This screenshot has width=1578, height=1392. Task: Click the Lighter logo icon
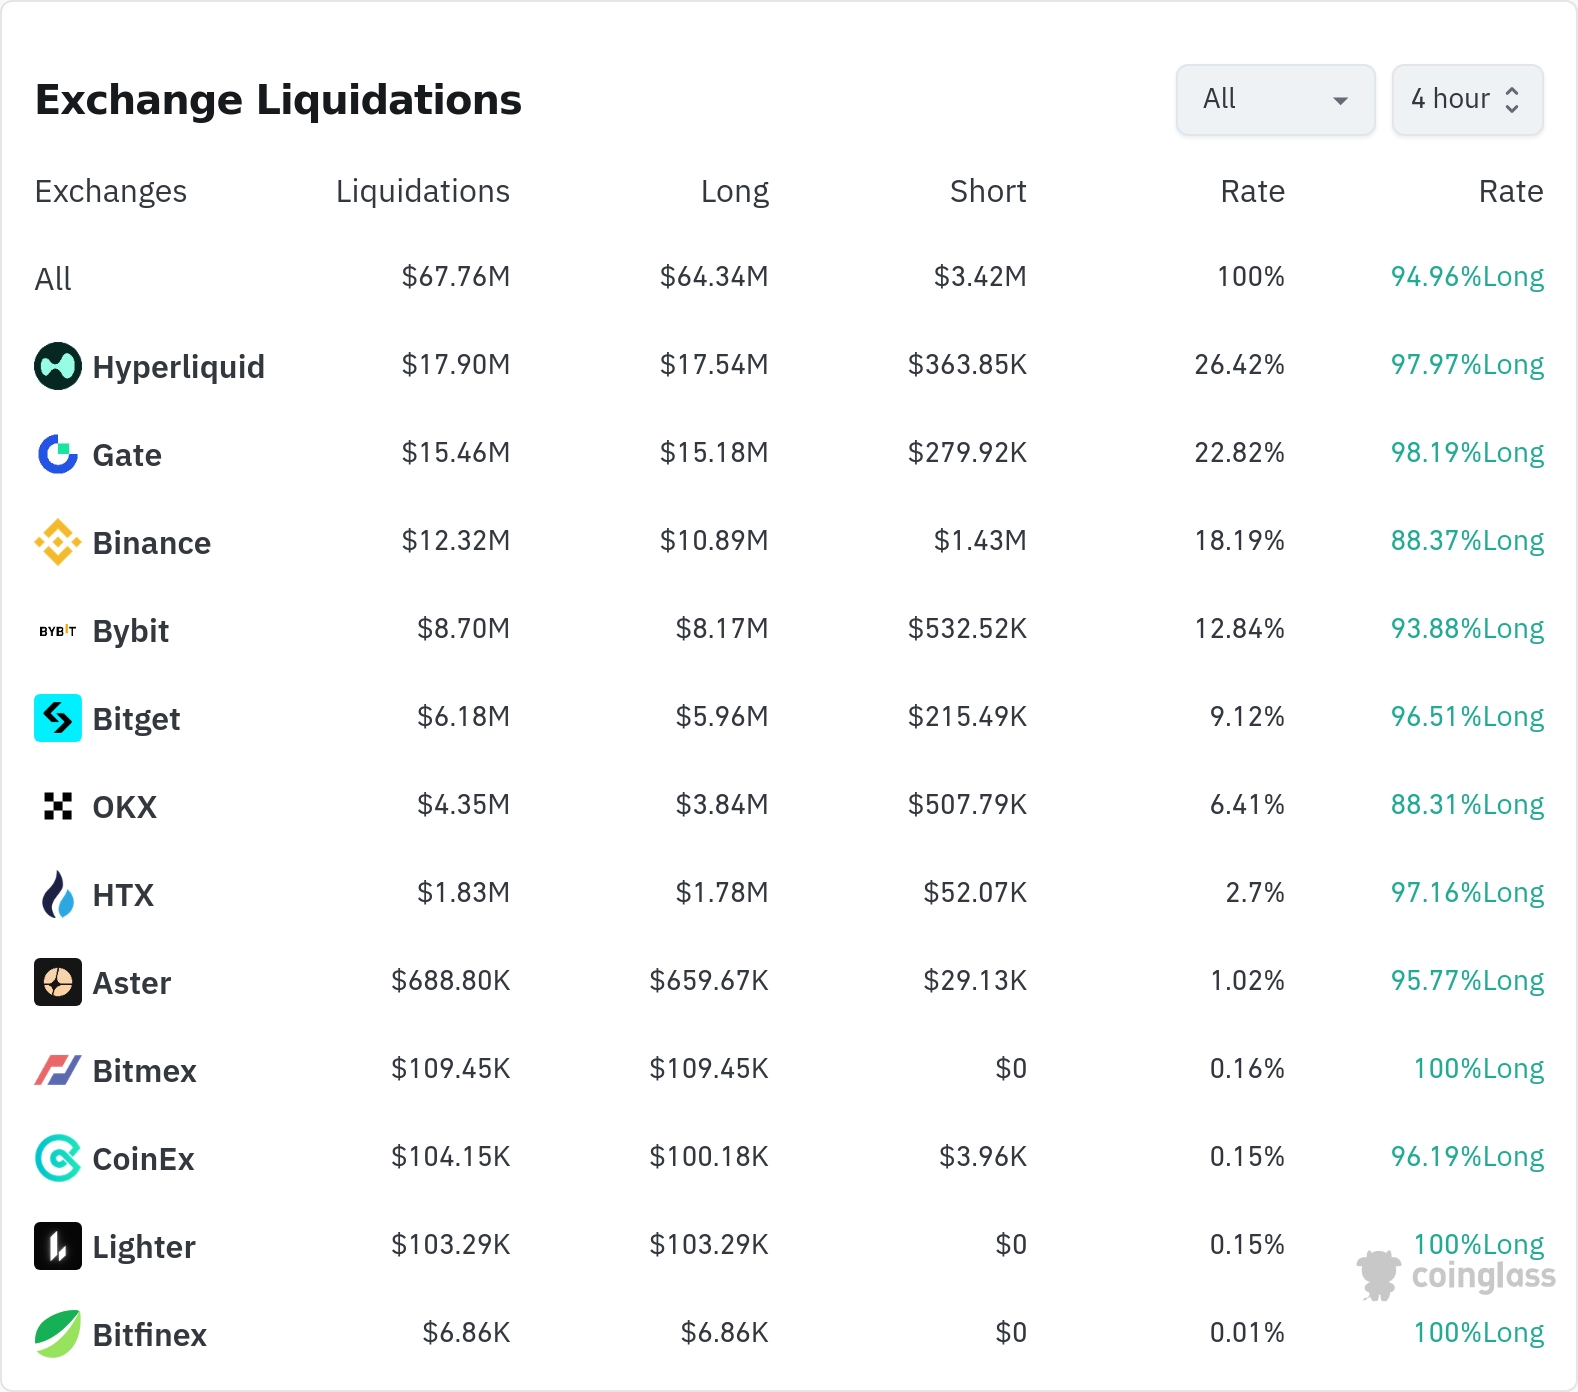[58, 1246]
